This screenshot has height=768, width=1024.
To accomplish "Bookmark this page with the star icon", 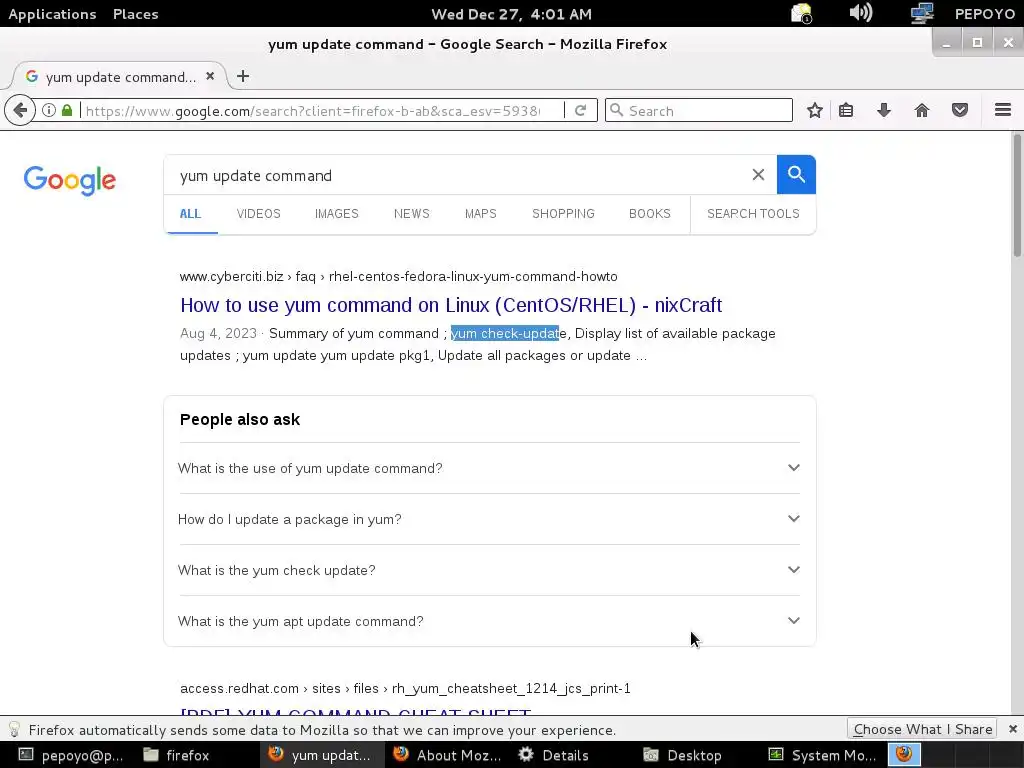I will (814, 110).
